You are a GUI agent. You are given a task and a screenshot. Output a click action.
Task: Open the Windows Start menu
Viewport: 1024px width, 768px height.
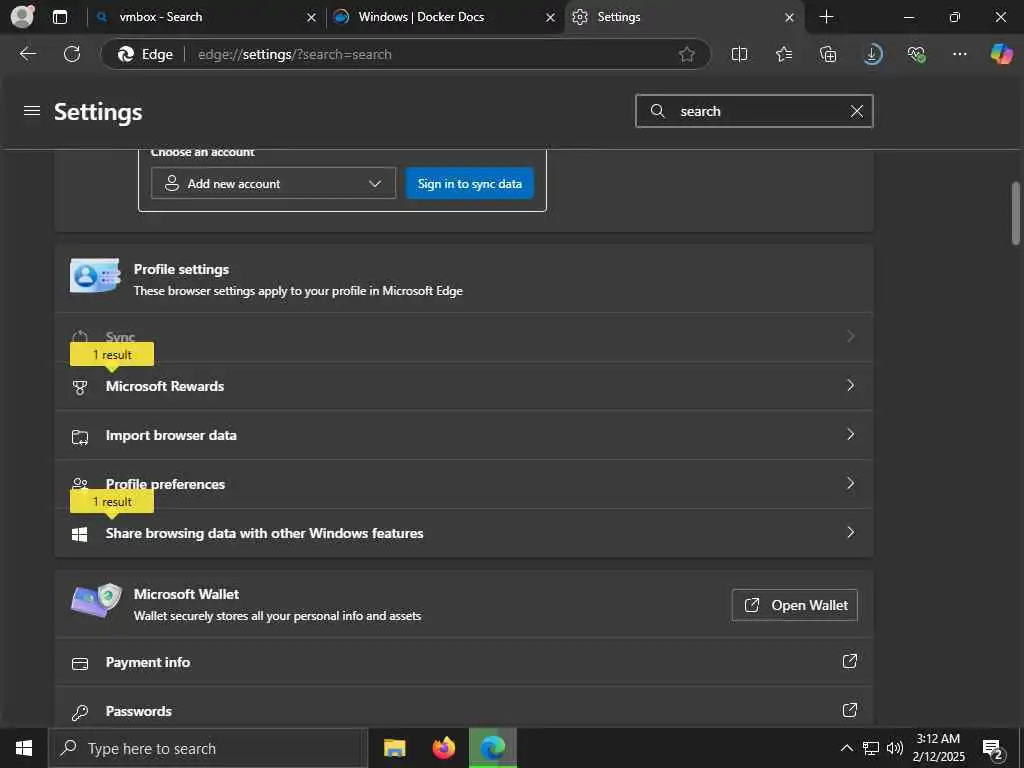point(24,748)
